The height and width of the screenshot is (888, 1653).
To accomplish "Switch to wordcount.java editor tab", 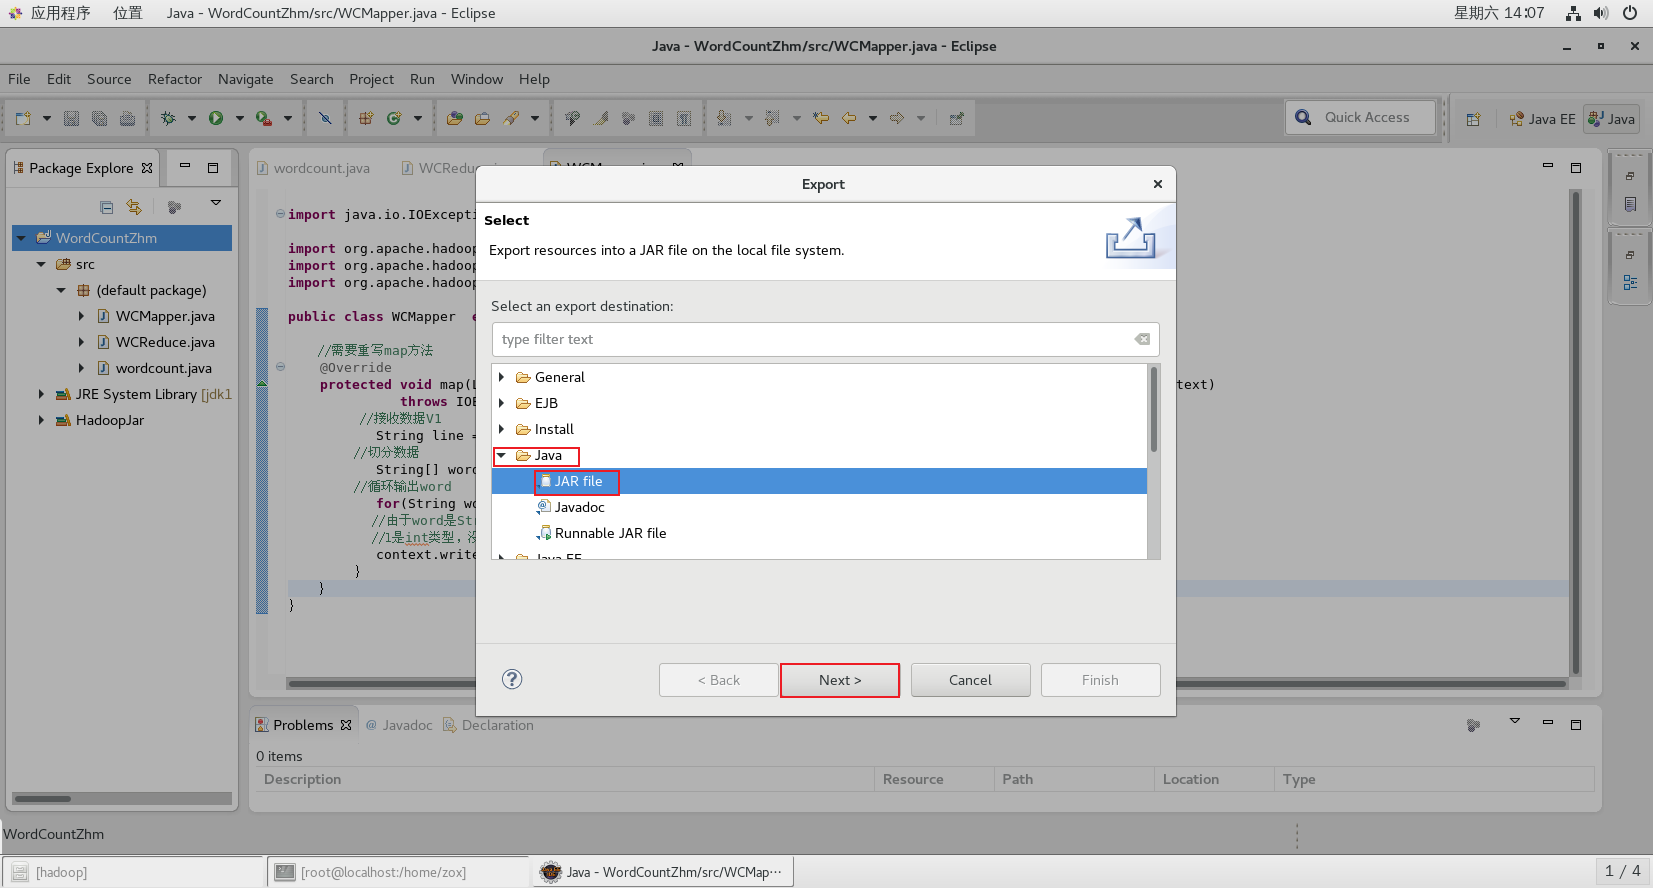I will coord(313,168).
